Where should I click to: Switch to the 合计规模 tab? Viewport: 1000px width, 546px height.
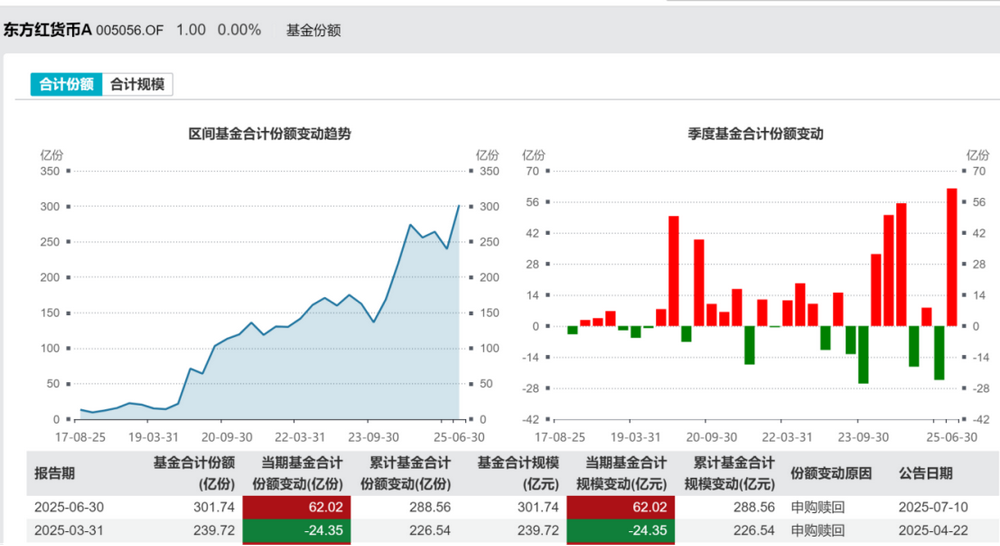coord(138,85)
